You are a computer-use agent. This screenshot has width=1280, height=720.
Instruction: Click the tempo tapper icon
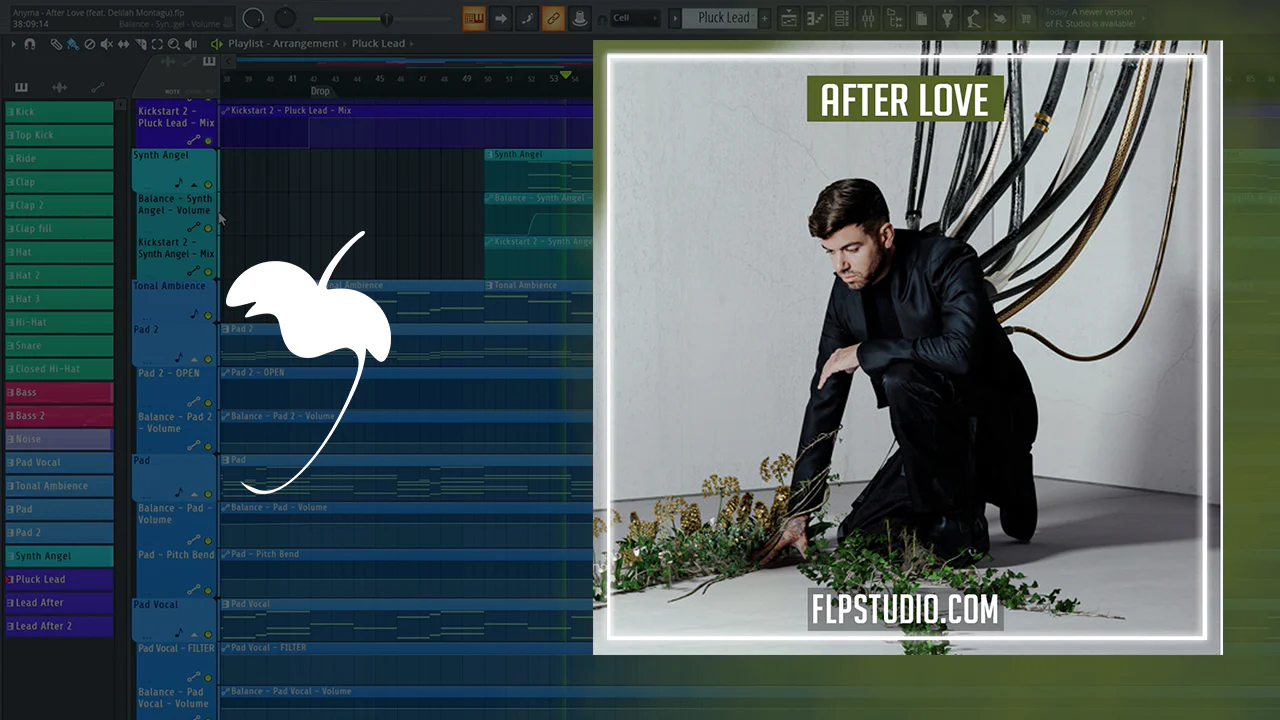click(x=973, y=18)
